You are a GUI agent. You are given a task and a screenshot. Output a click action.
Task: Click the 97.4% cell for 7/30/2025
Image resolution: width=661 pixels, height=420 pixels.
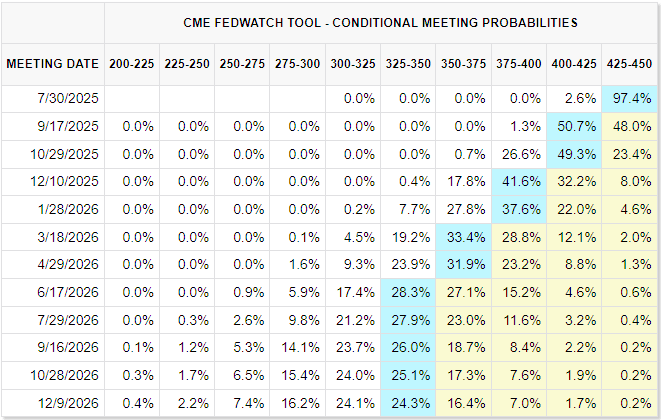(631, 98)
